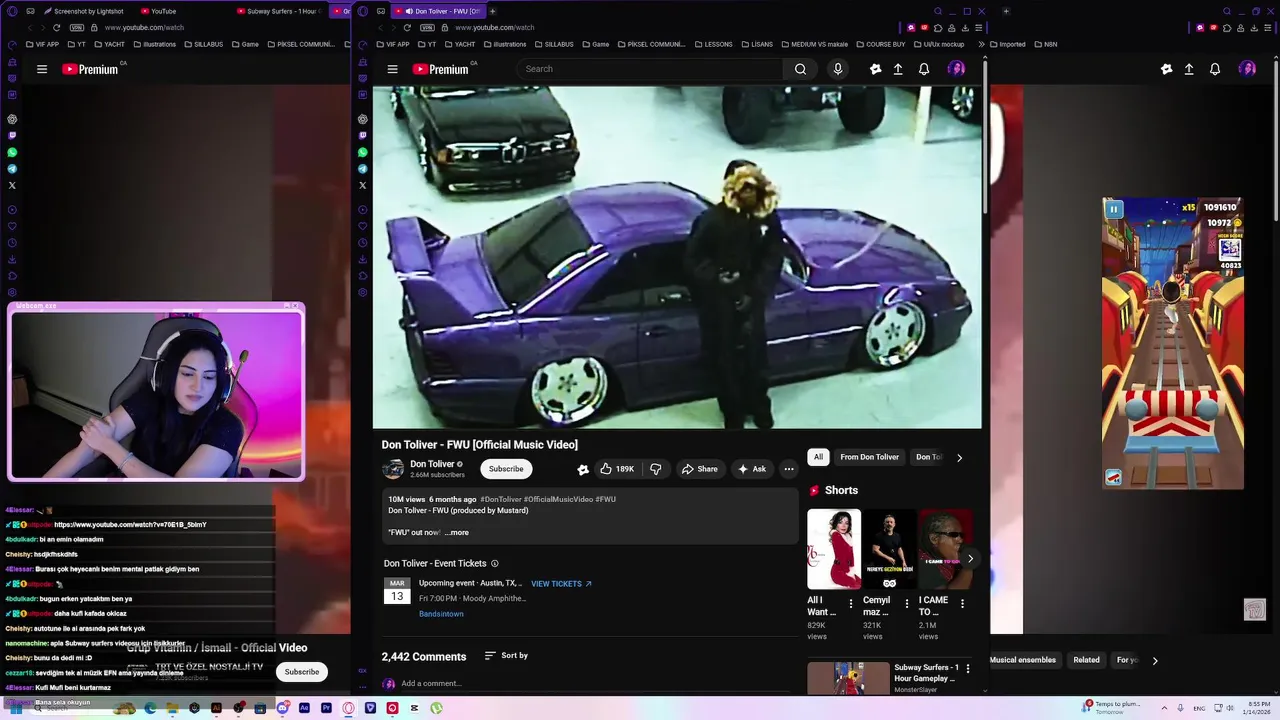Select the 'All' filter chip

(x=818, y=457)
